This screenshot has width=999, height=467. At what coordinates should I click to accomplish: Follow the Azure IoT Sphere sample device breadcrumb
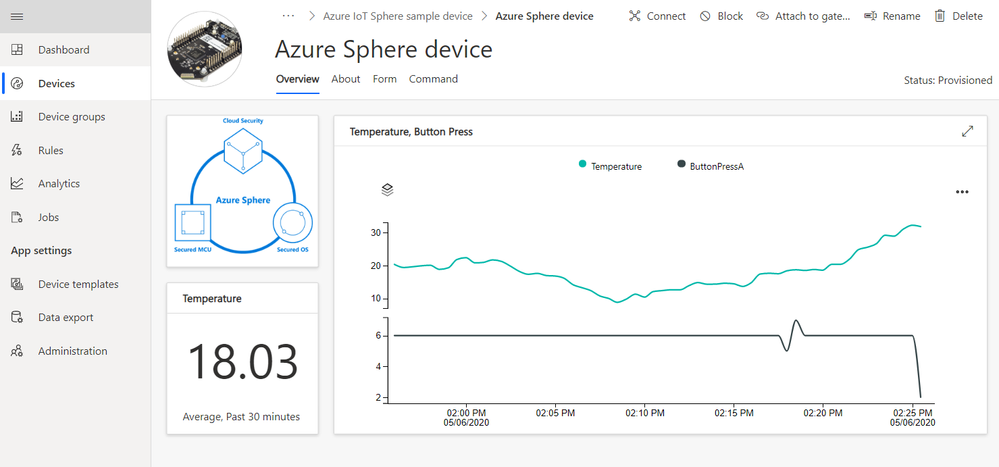[396, 16]
